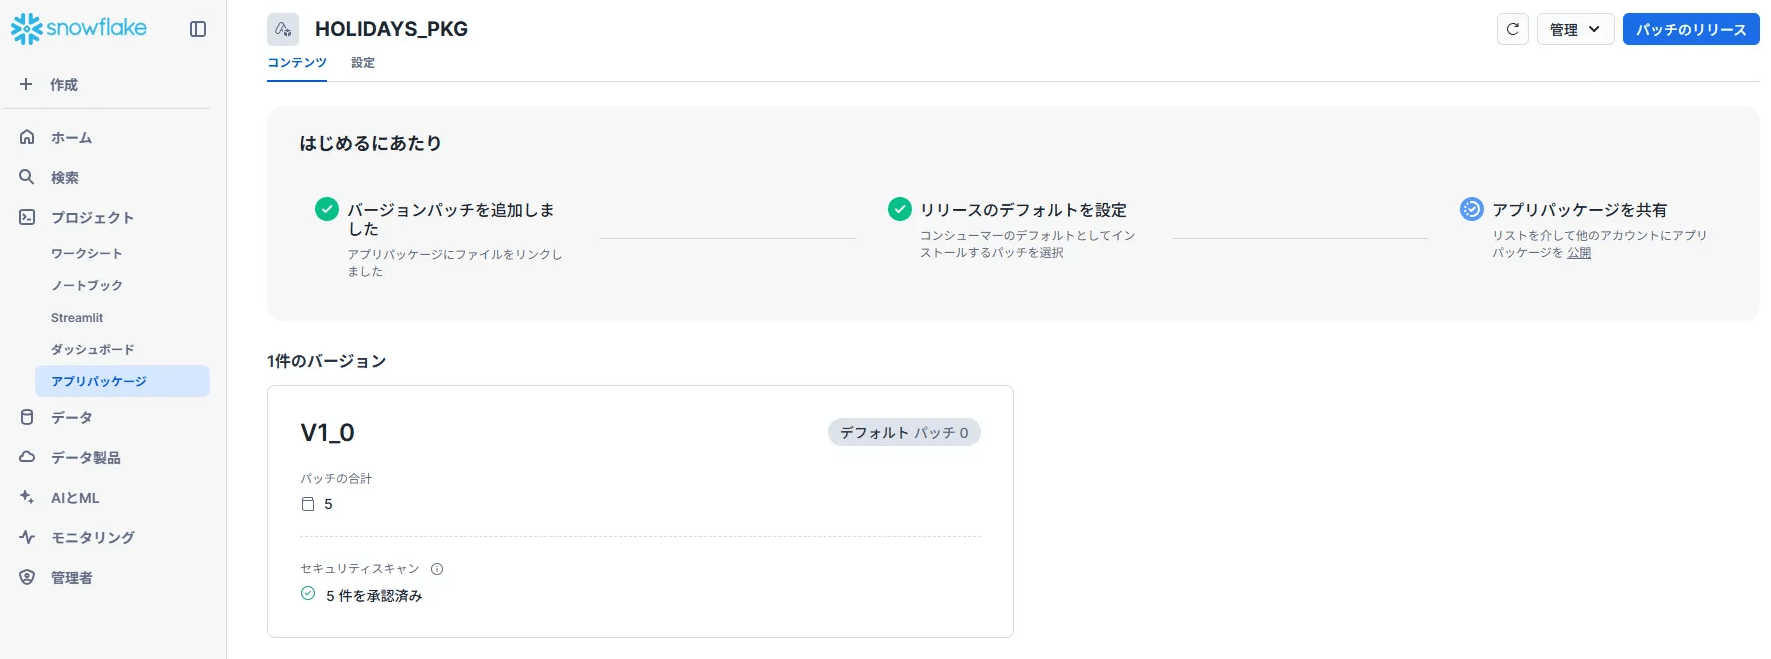Expand the 管理 dropdown menu

click(x=1575, y=29)
